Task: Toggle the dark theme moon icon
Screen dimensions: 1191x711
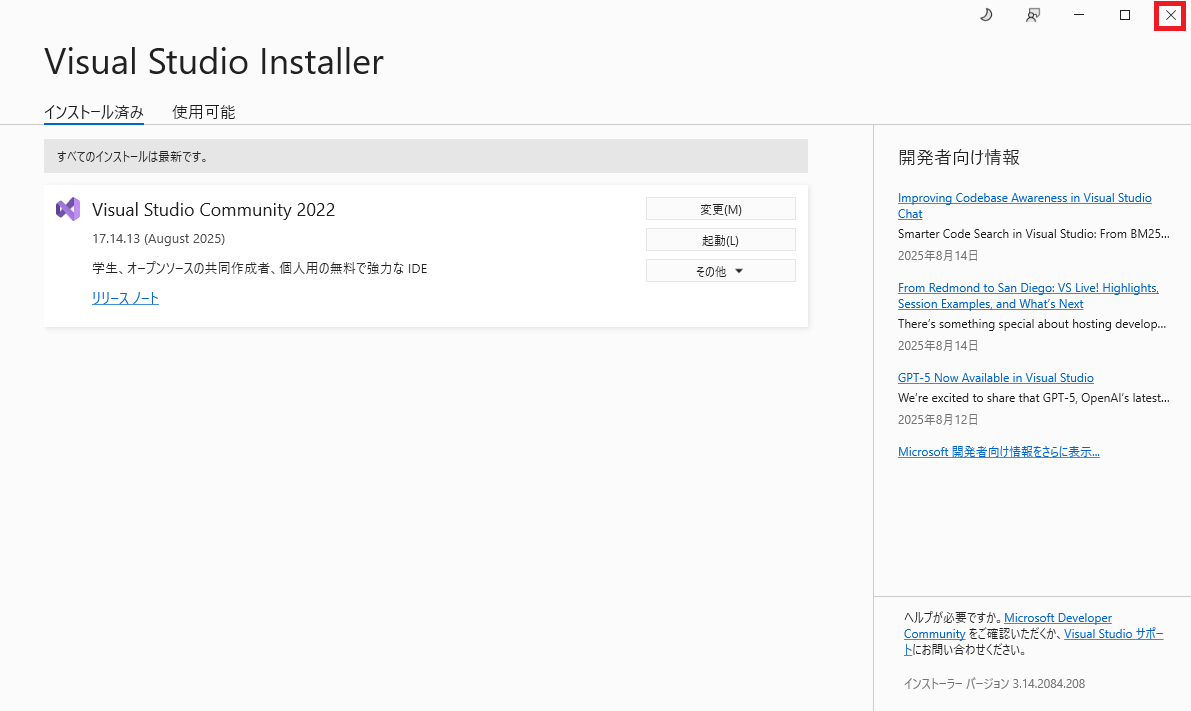Action: point(985,15)
